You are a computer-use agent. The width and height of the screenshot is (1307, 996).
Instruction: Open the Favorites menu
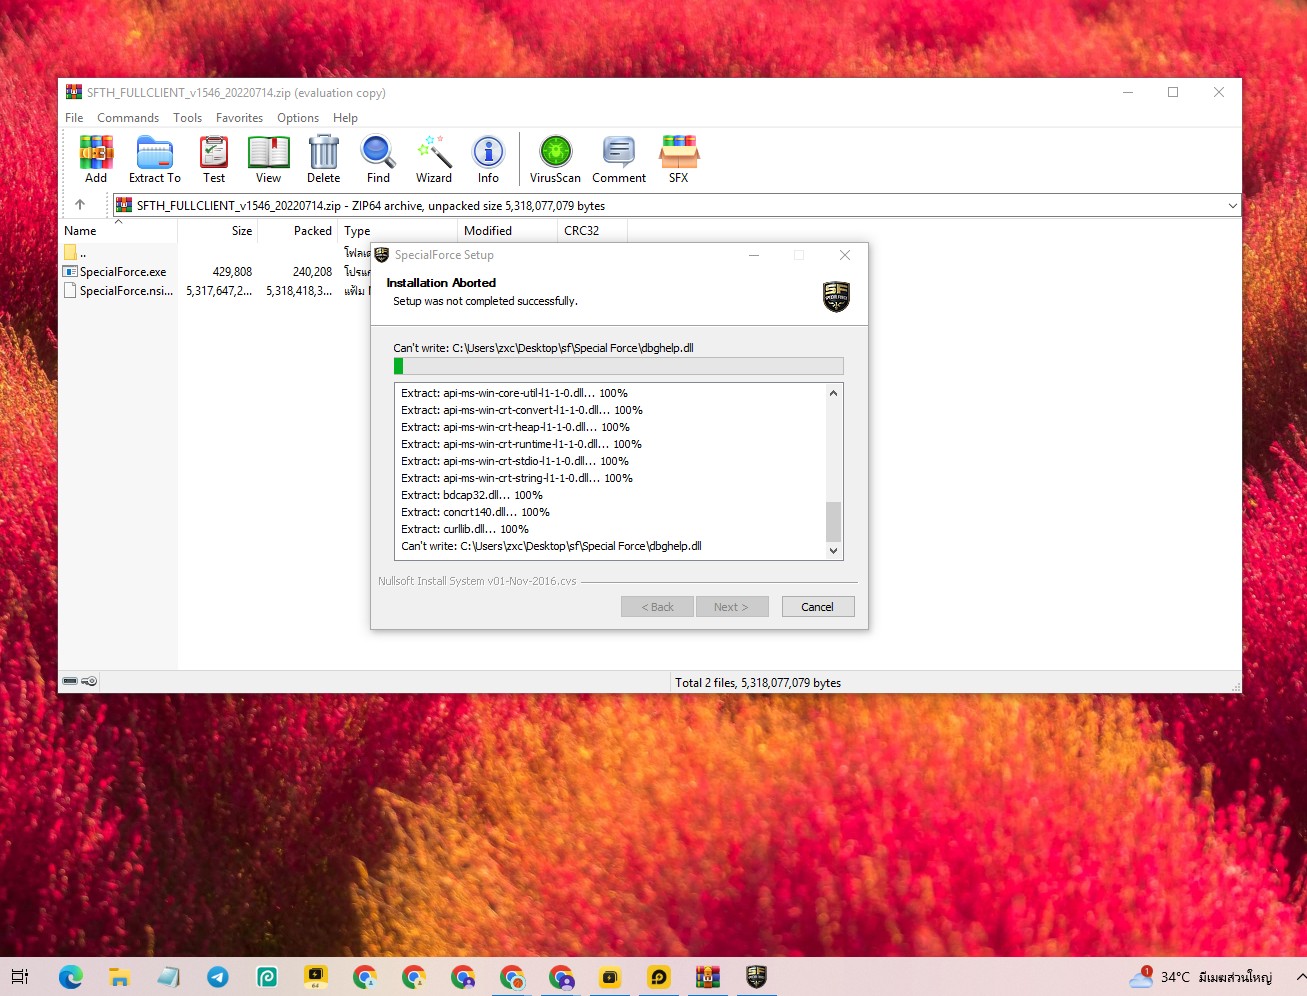[239, 118]
